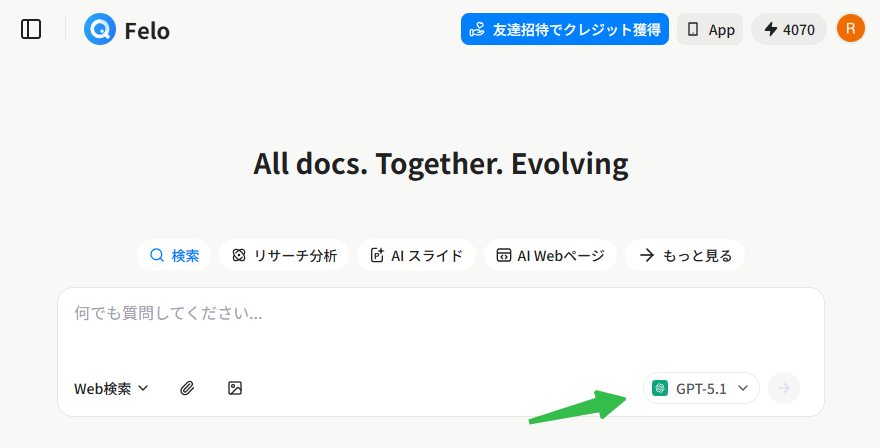Click the OpenAI logo beside GPT-5.1
Viewport: 880px width, 448px height.
[x=660, y=388]
